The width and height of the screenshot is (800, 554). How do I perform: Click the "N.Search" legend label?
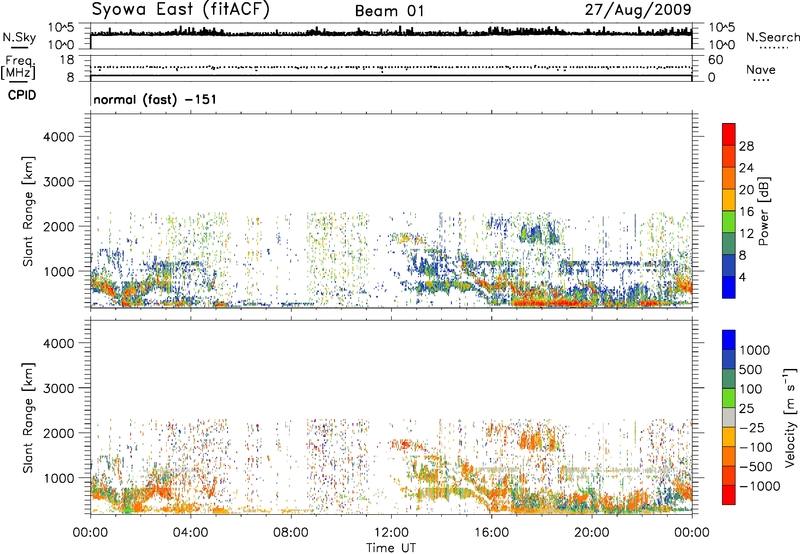[x=773, y=37]
